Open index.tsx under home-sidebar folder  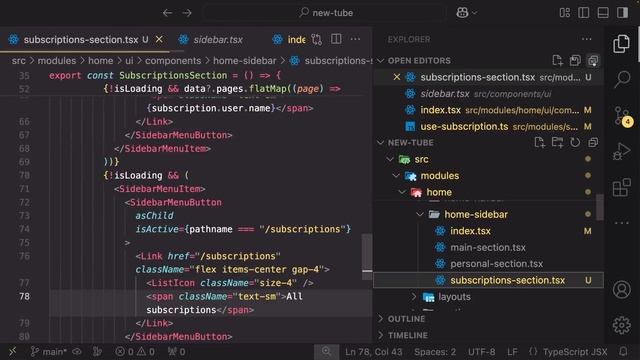[x=488, y=231]
